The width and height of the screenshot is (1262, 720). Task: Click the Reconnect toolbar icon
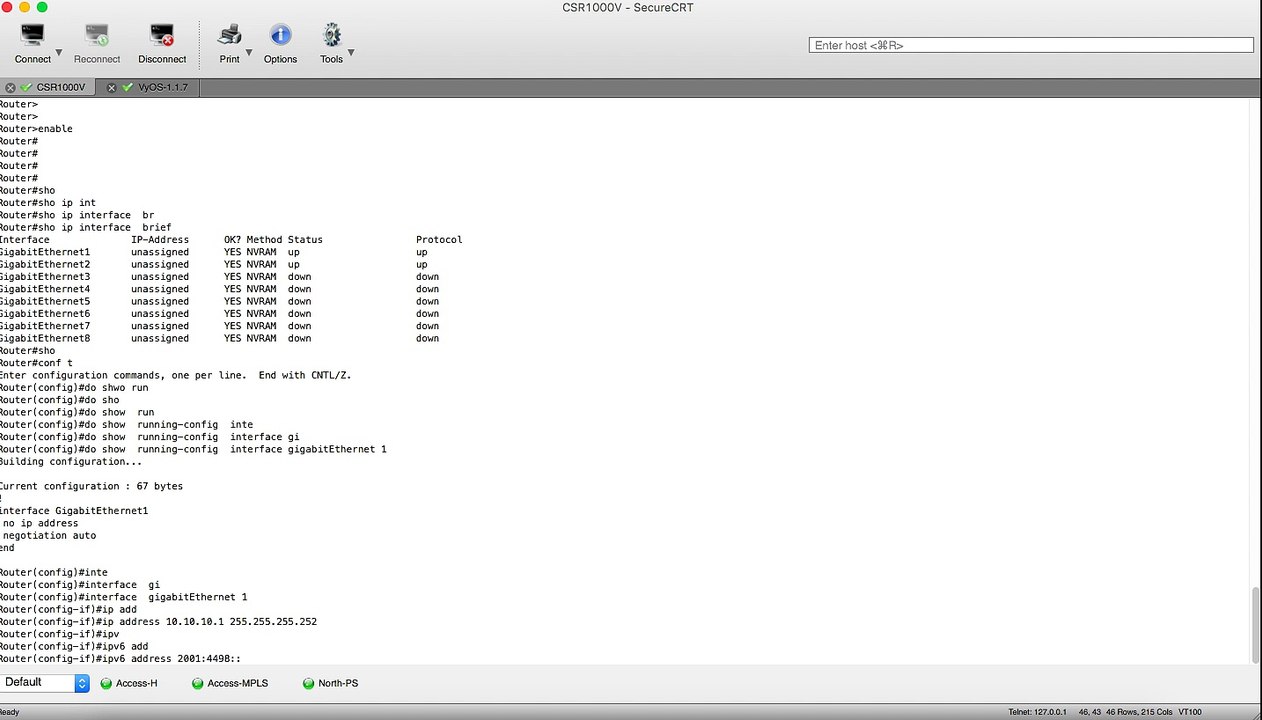tap(97, 36)
